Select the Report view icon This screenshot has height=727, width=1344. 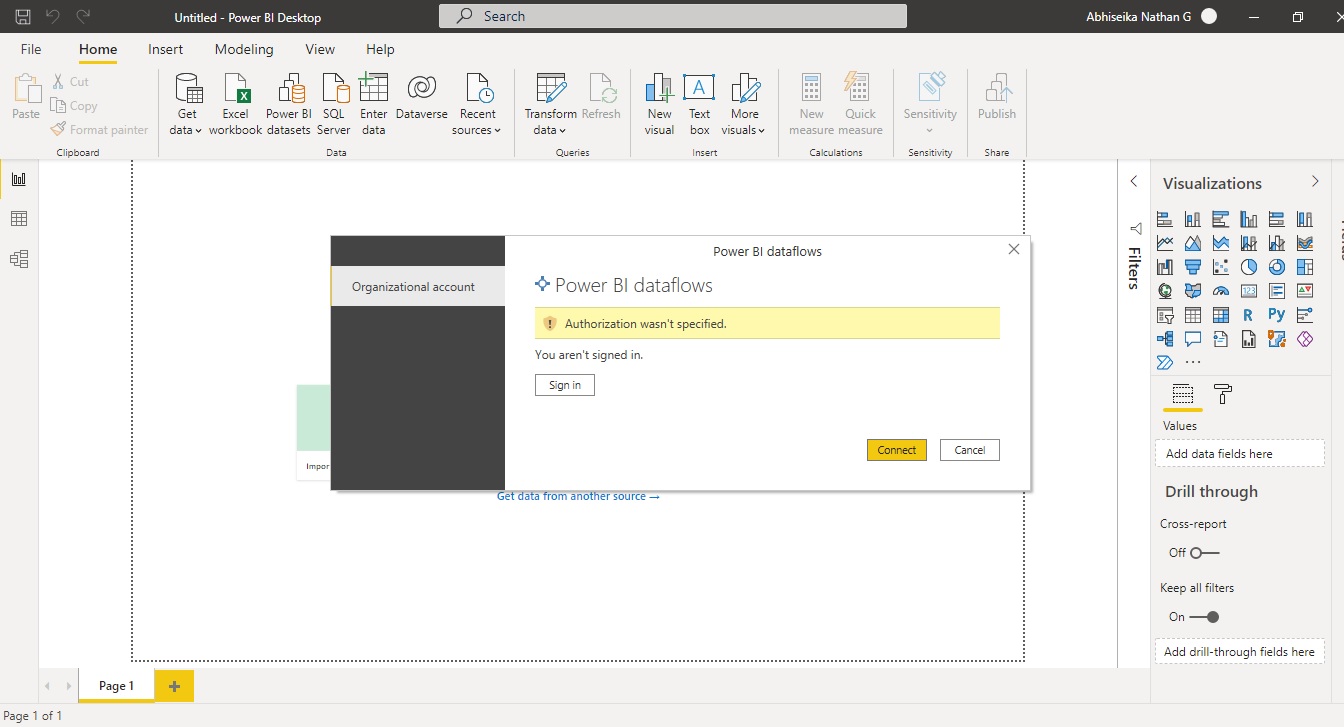(x=19, y=179)
